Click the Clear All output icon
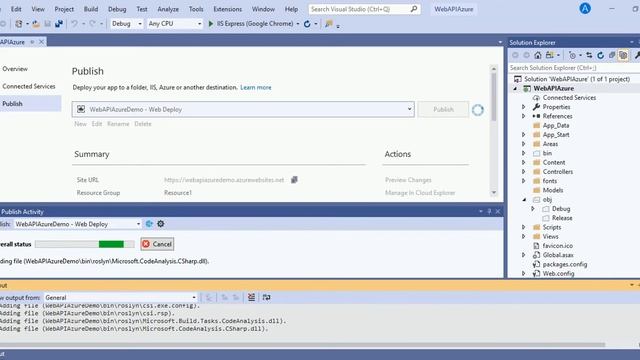 pyautogui.click(x=251, y=297)
